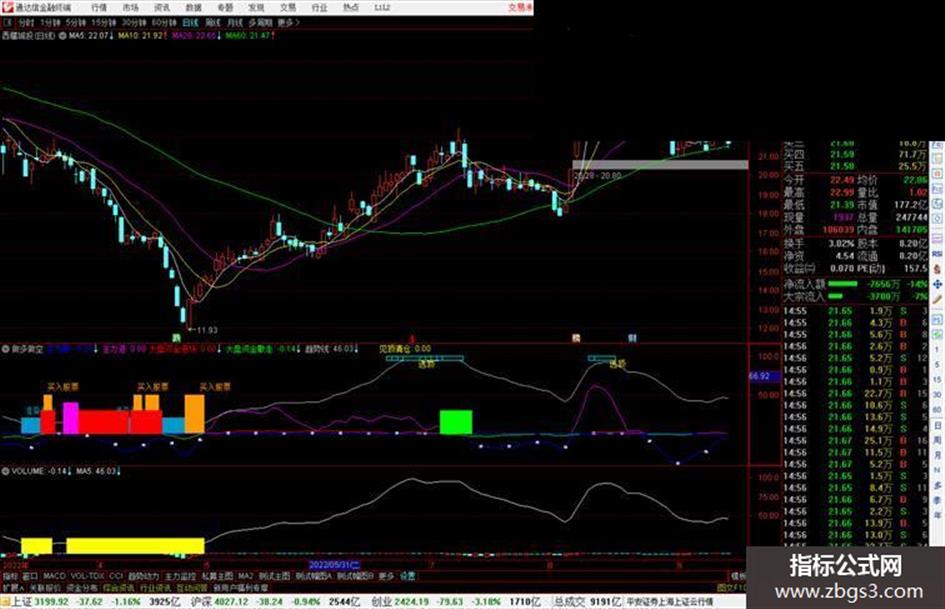Open the 关联报价 tab

[x=45, y=587]
